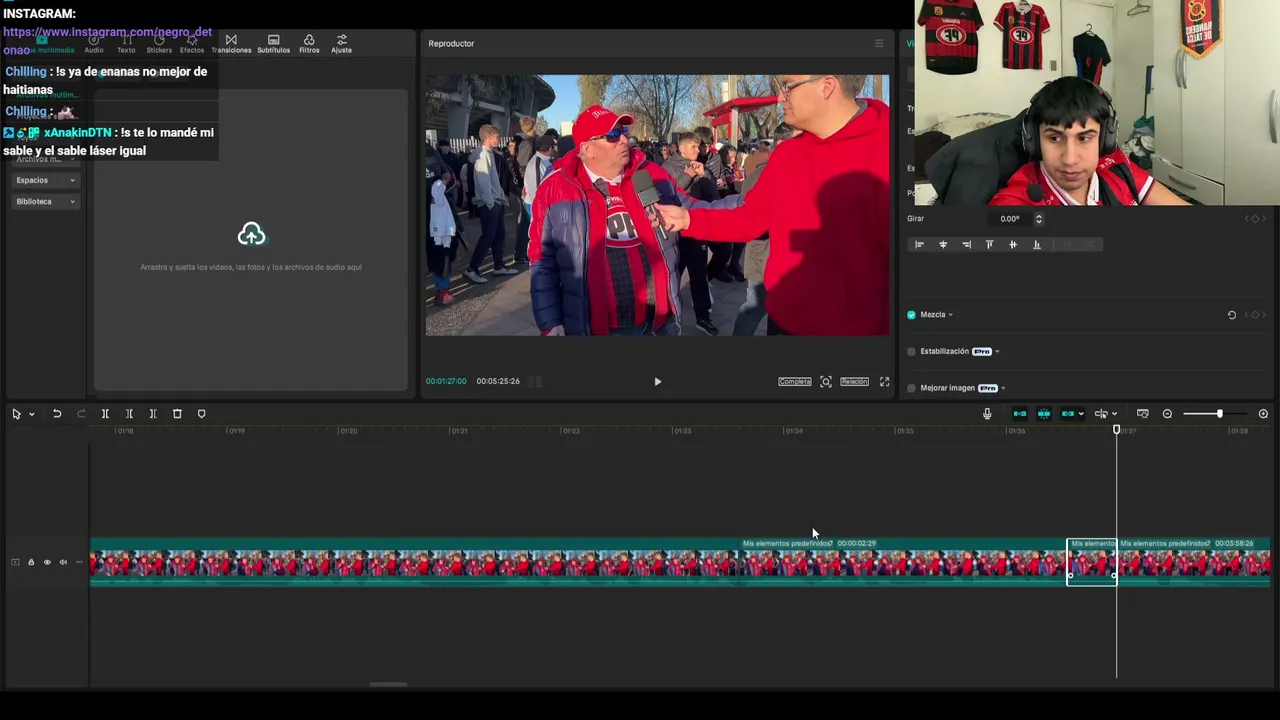This screenshot has width=1280, height=720.
Task: Mute the main video track
Action: 63,562
